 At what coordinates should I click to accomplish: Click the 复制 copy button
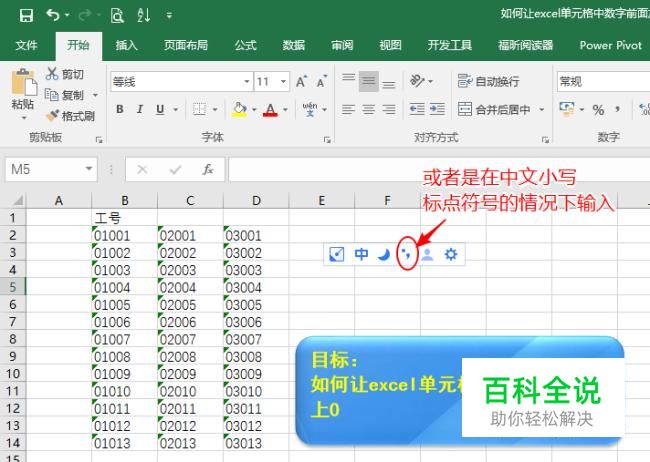coord(65,95)
